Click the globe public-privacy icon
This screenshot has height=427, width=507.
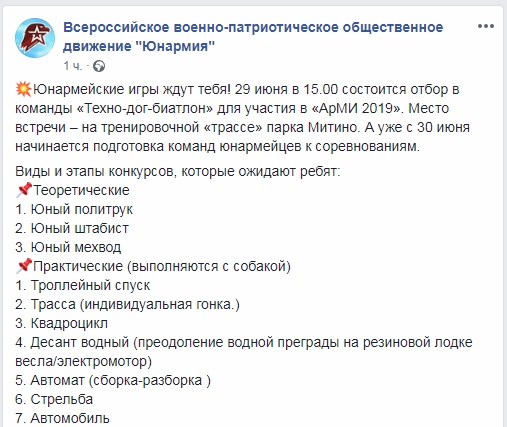99,66
